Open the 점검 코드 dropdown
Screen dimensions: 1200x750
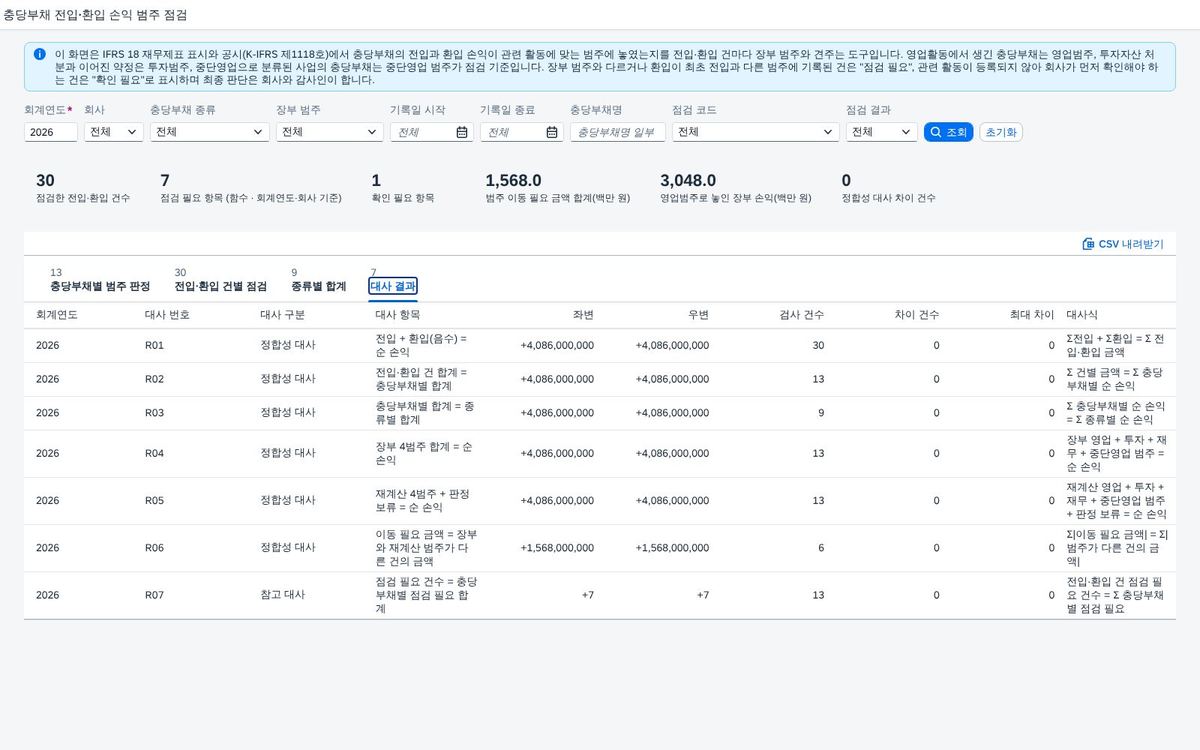pos(756,132)
